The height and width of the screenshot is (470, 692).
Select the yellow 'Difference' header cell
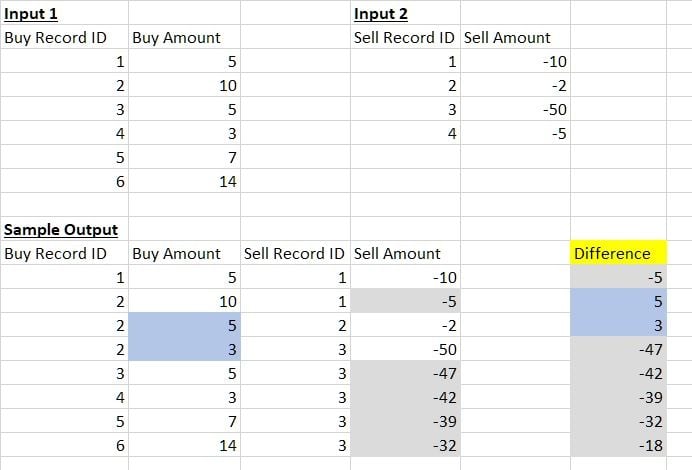click(618, 253)
